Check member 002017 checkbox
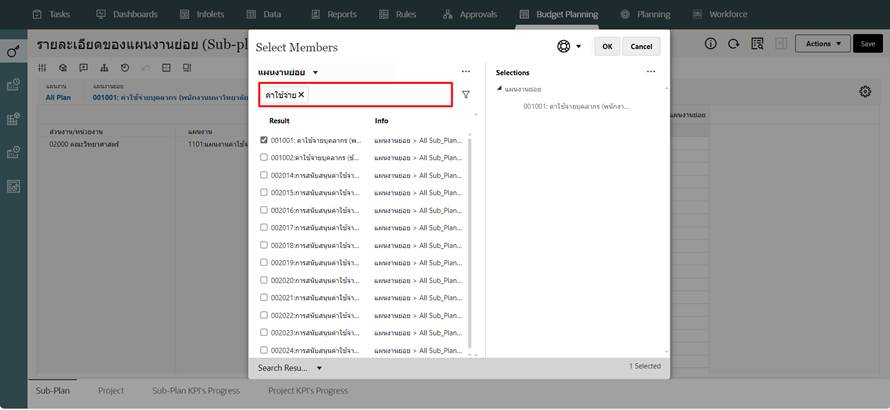 click(x=264, y=227)
